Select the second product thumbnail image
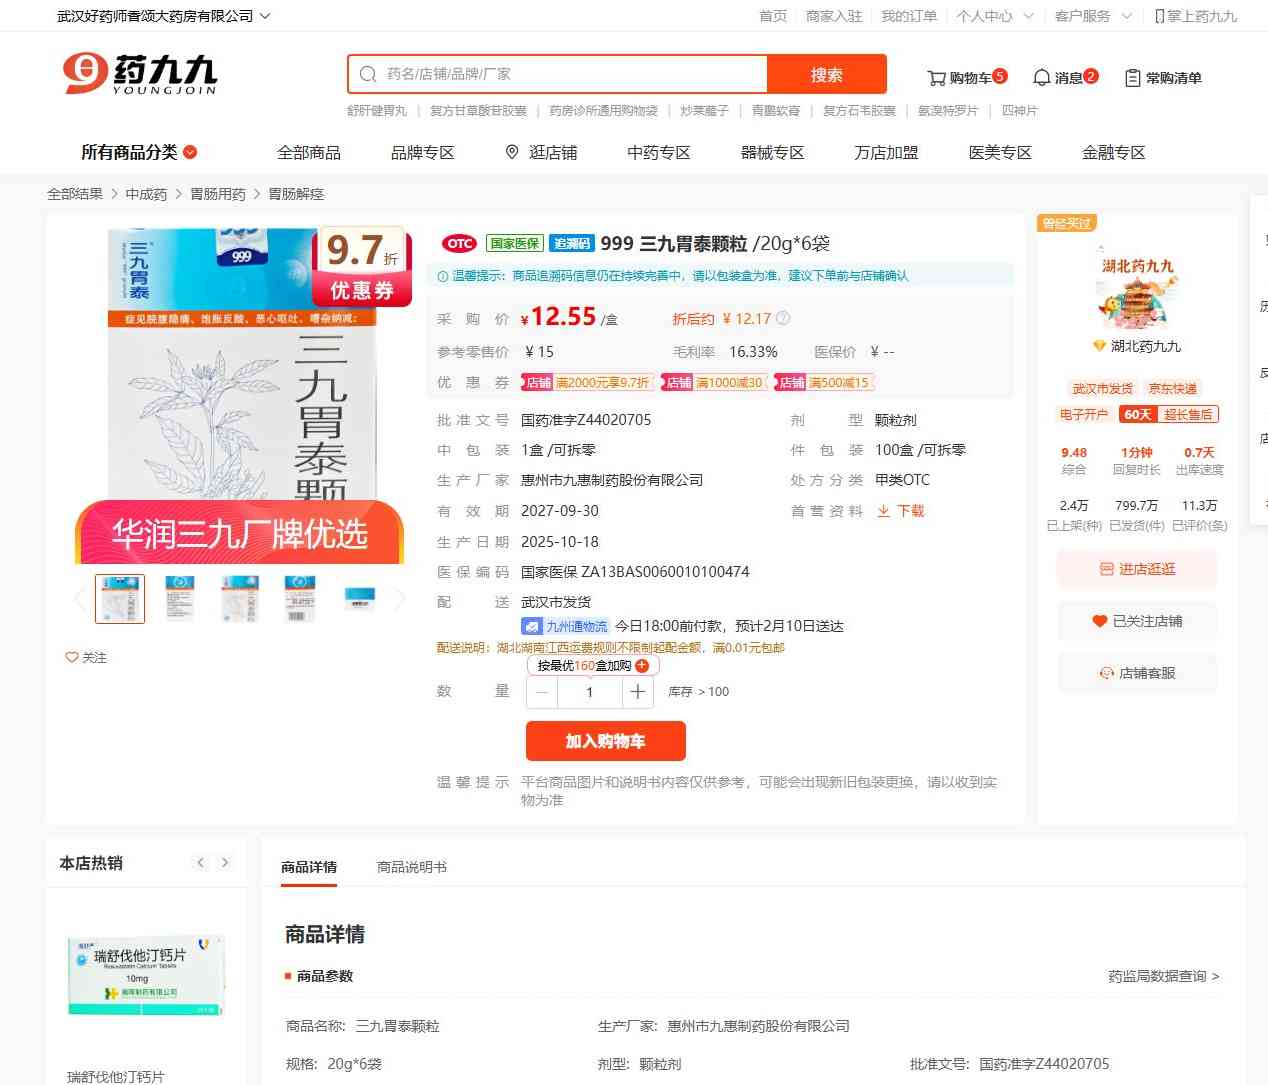 click(x=180, y=598)
